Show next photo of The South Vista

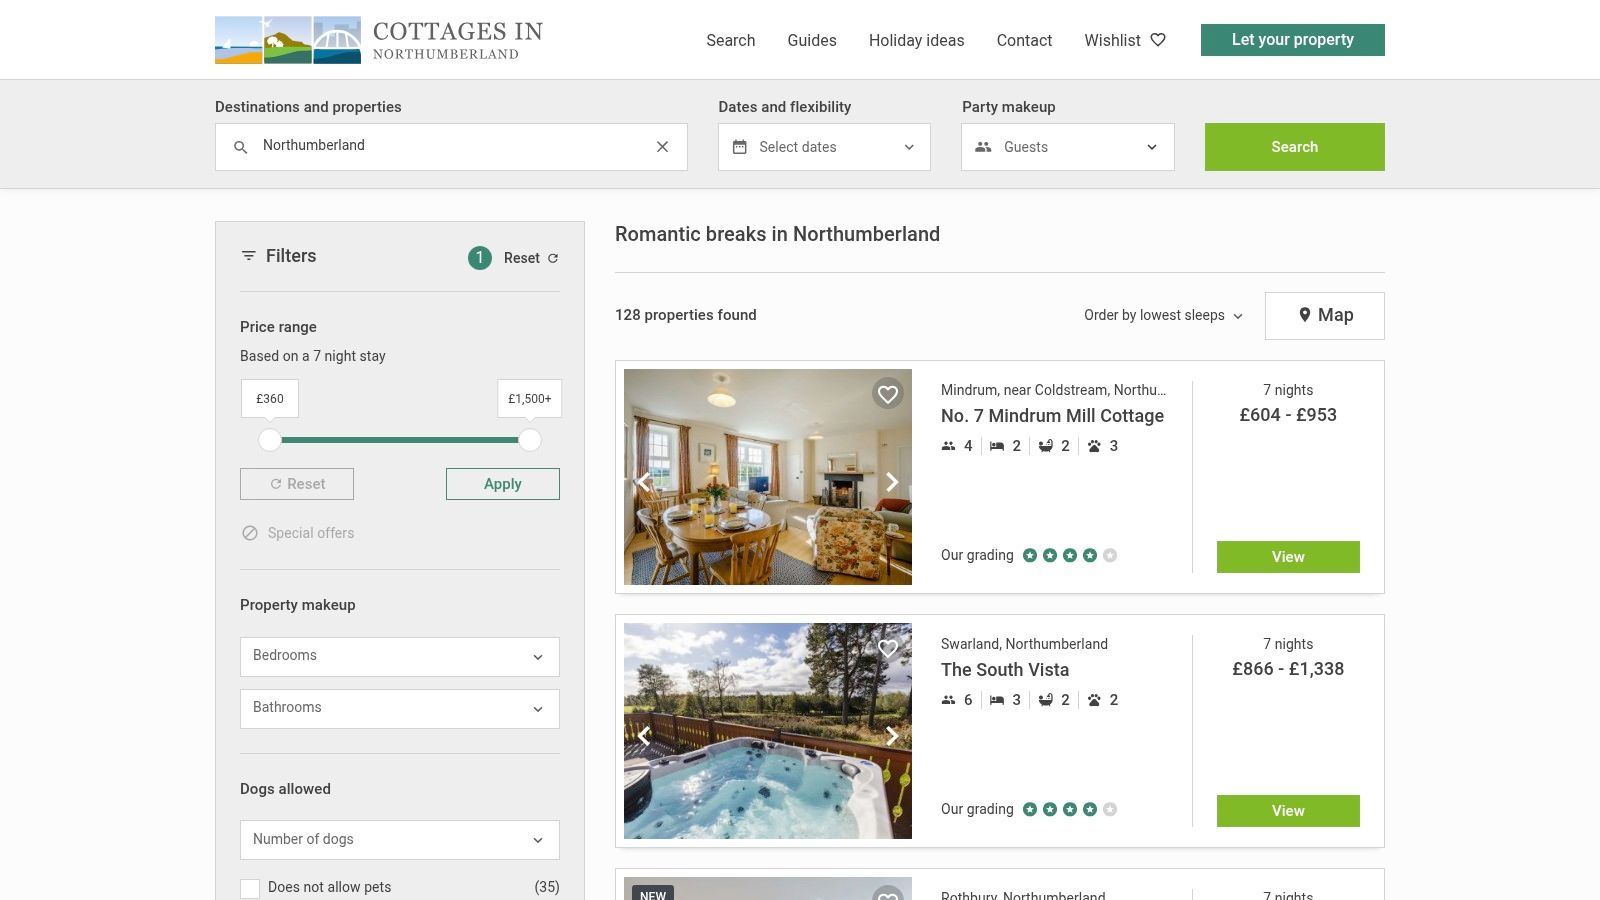click(x=892, y=736)
